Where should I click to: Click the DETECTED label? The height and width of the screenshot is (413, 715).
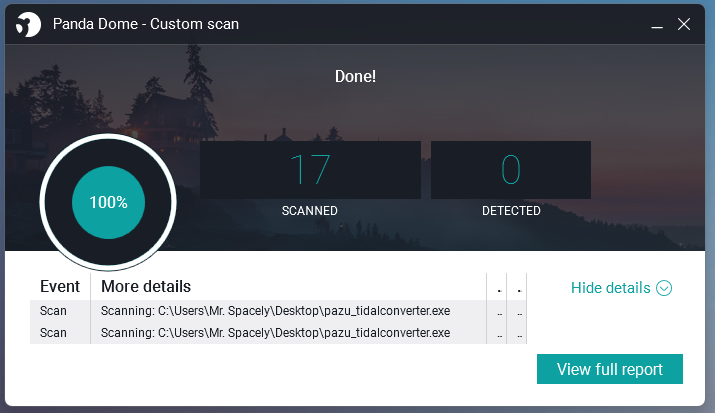click(x=511, y=211)
